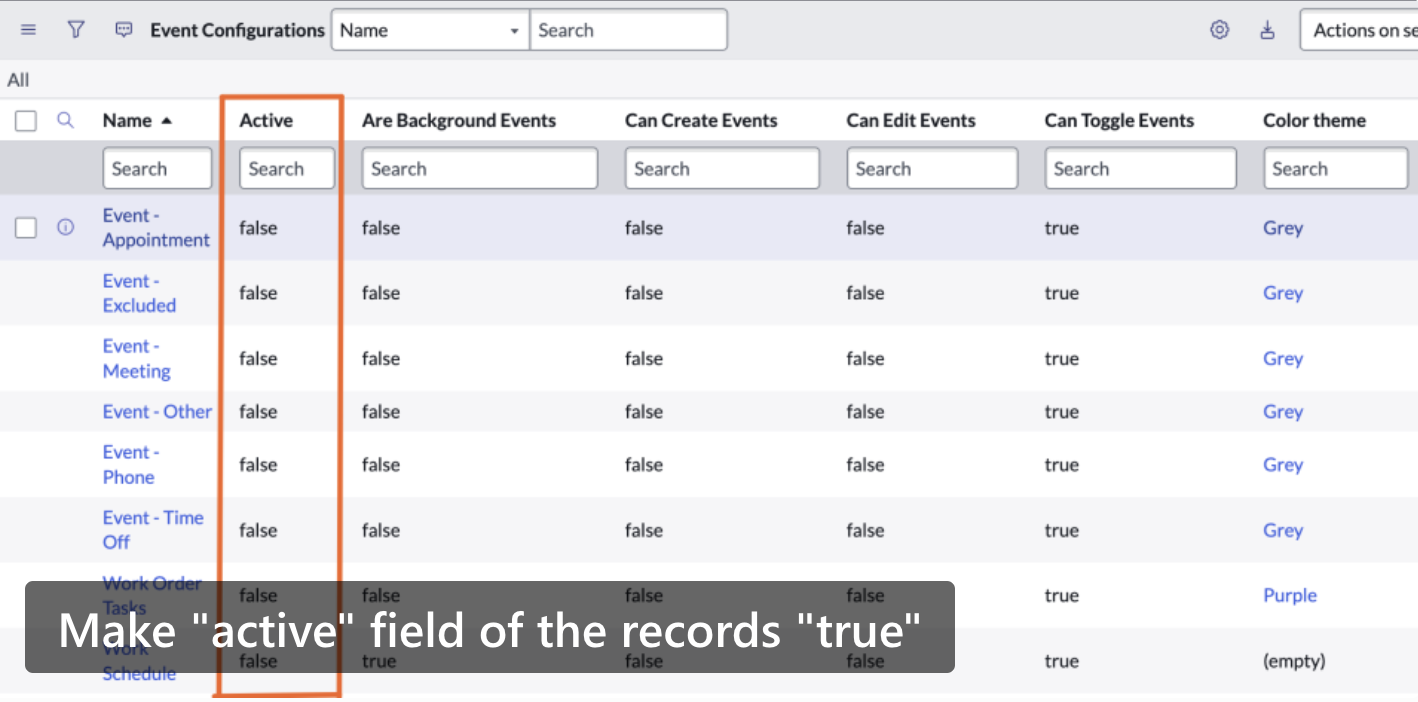1418x702 pixels.
Task: Open the activity stream chat icon
Action: pos(124,30)
